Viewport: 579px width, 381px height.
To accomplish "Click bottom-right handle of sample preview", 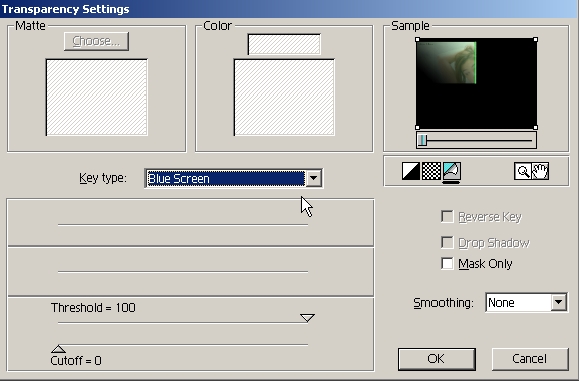I will pos(536,128).
